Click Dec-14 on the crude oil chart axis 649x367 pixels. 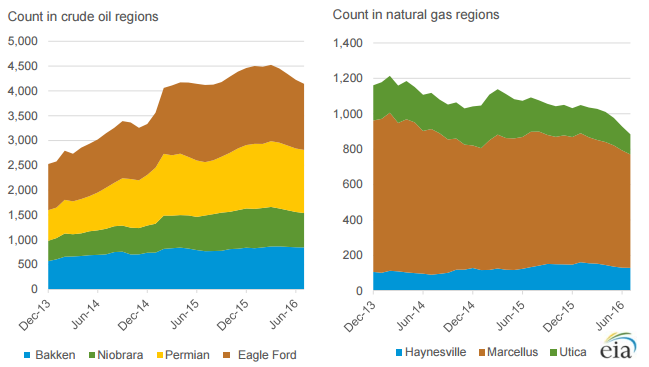point(134,315)
